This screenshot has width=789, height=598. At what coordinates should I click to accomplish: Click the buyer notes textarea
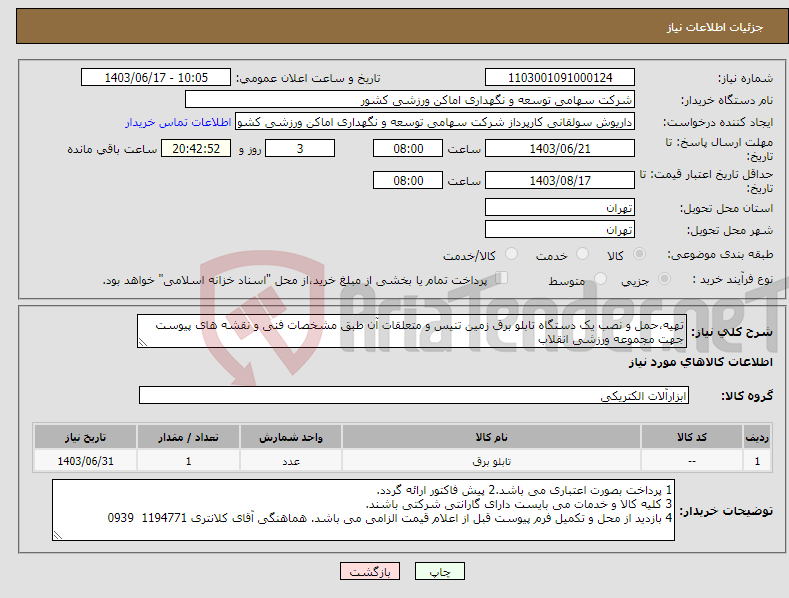[x=363, y=510]
